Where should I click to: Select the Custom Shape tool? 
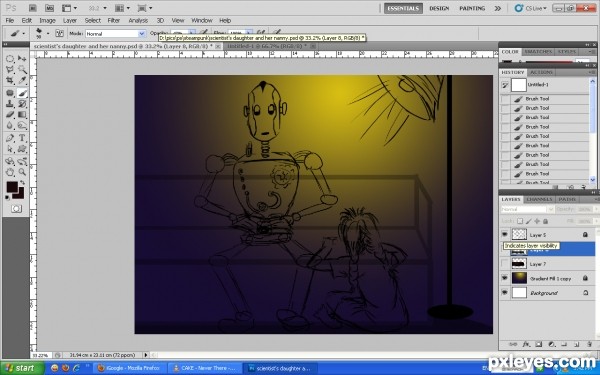[x=22, y=148]
